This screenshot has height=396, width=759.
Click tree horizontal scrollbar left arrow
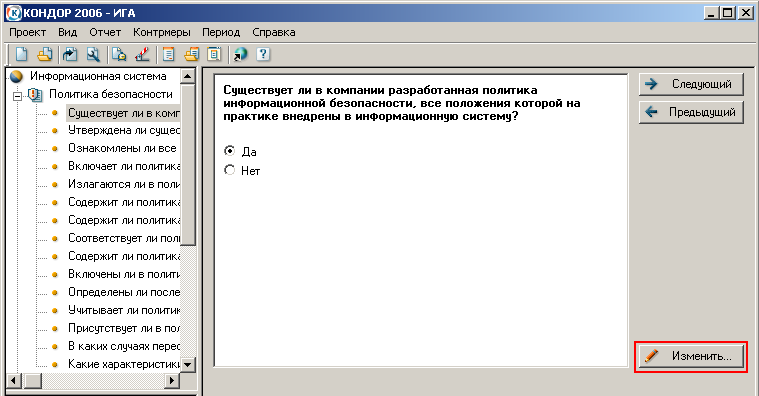coord(13,380)
